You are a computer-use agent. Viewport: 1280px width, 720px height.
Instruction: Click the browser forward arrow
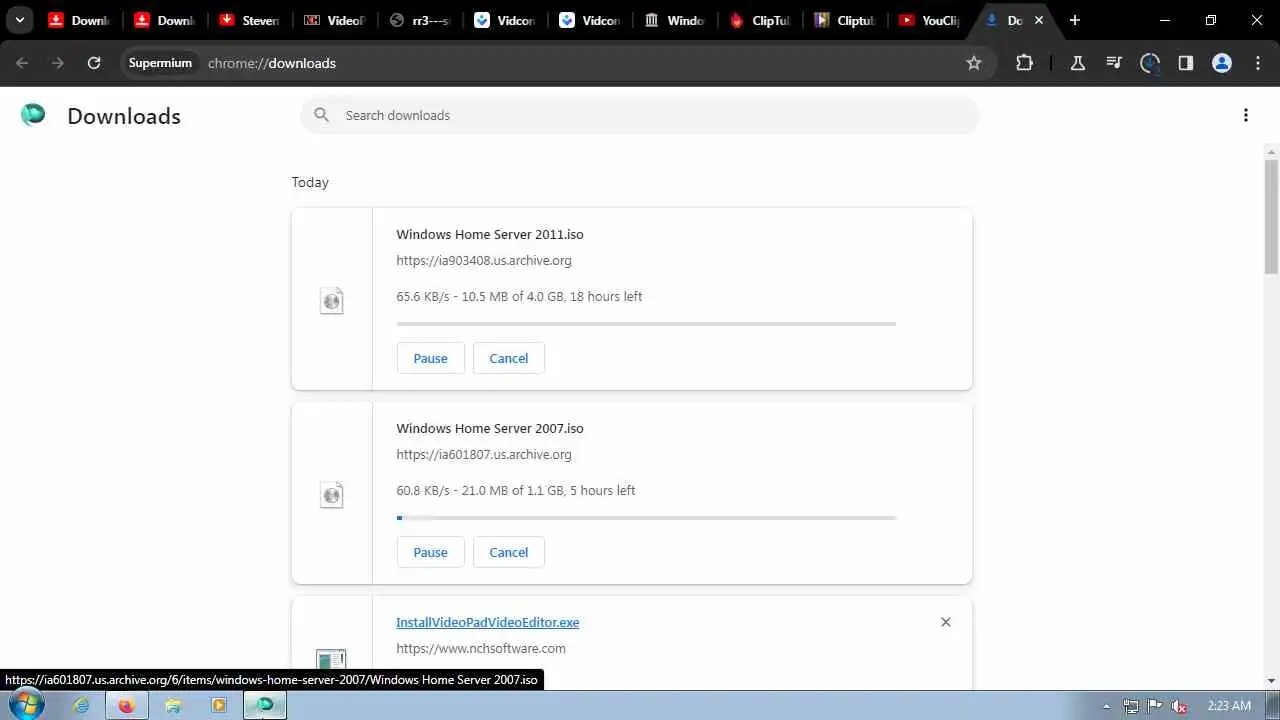[58, 63]
